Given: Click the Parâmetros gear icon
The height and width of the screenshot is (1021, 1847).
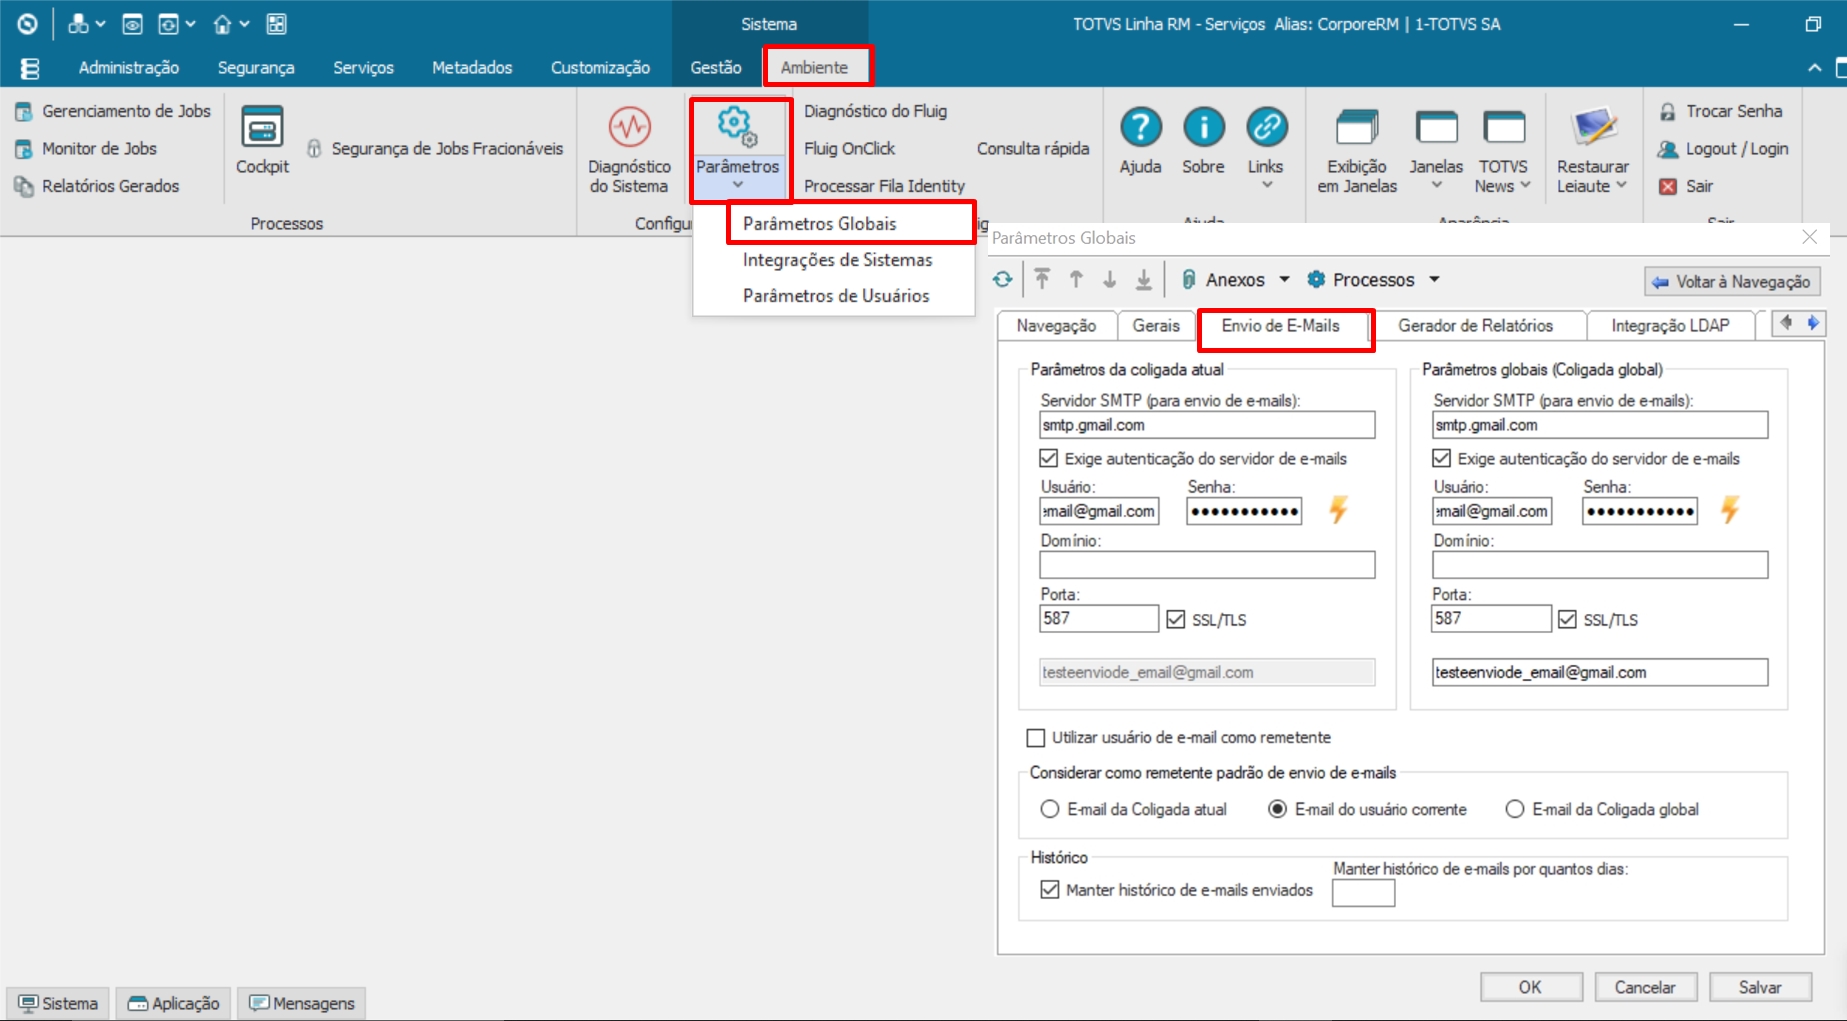Looking at the screenshot, I should (737, 127).
